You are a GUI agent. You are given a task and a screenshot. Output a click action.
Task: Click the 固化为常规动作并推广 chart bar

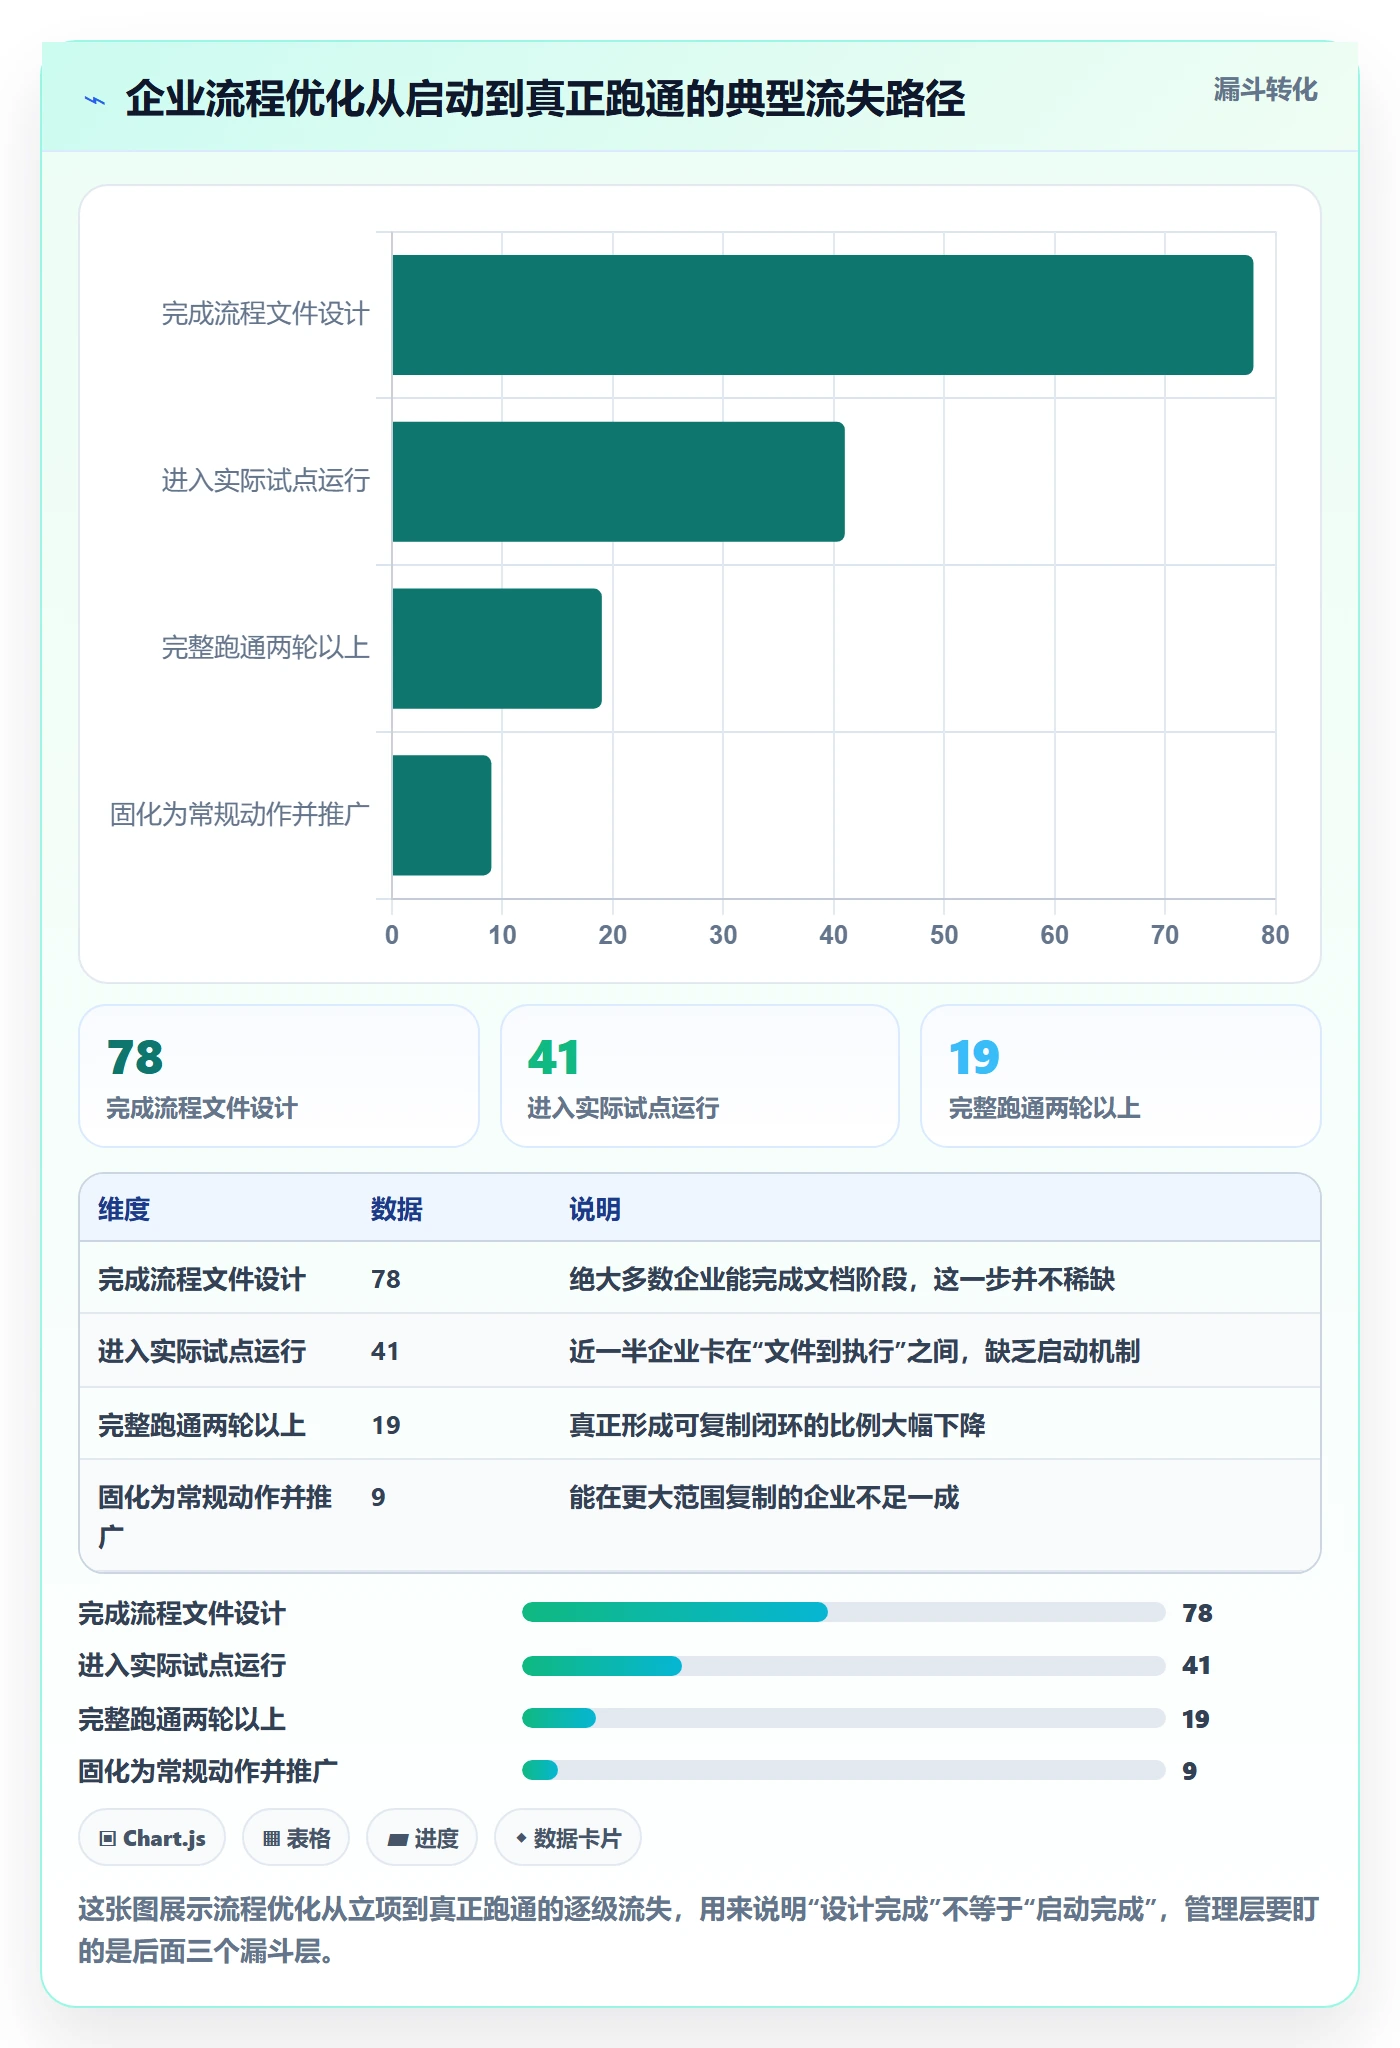click(441, 815)
